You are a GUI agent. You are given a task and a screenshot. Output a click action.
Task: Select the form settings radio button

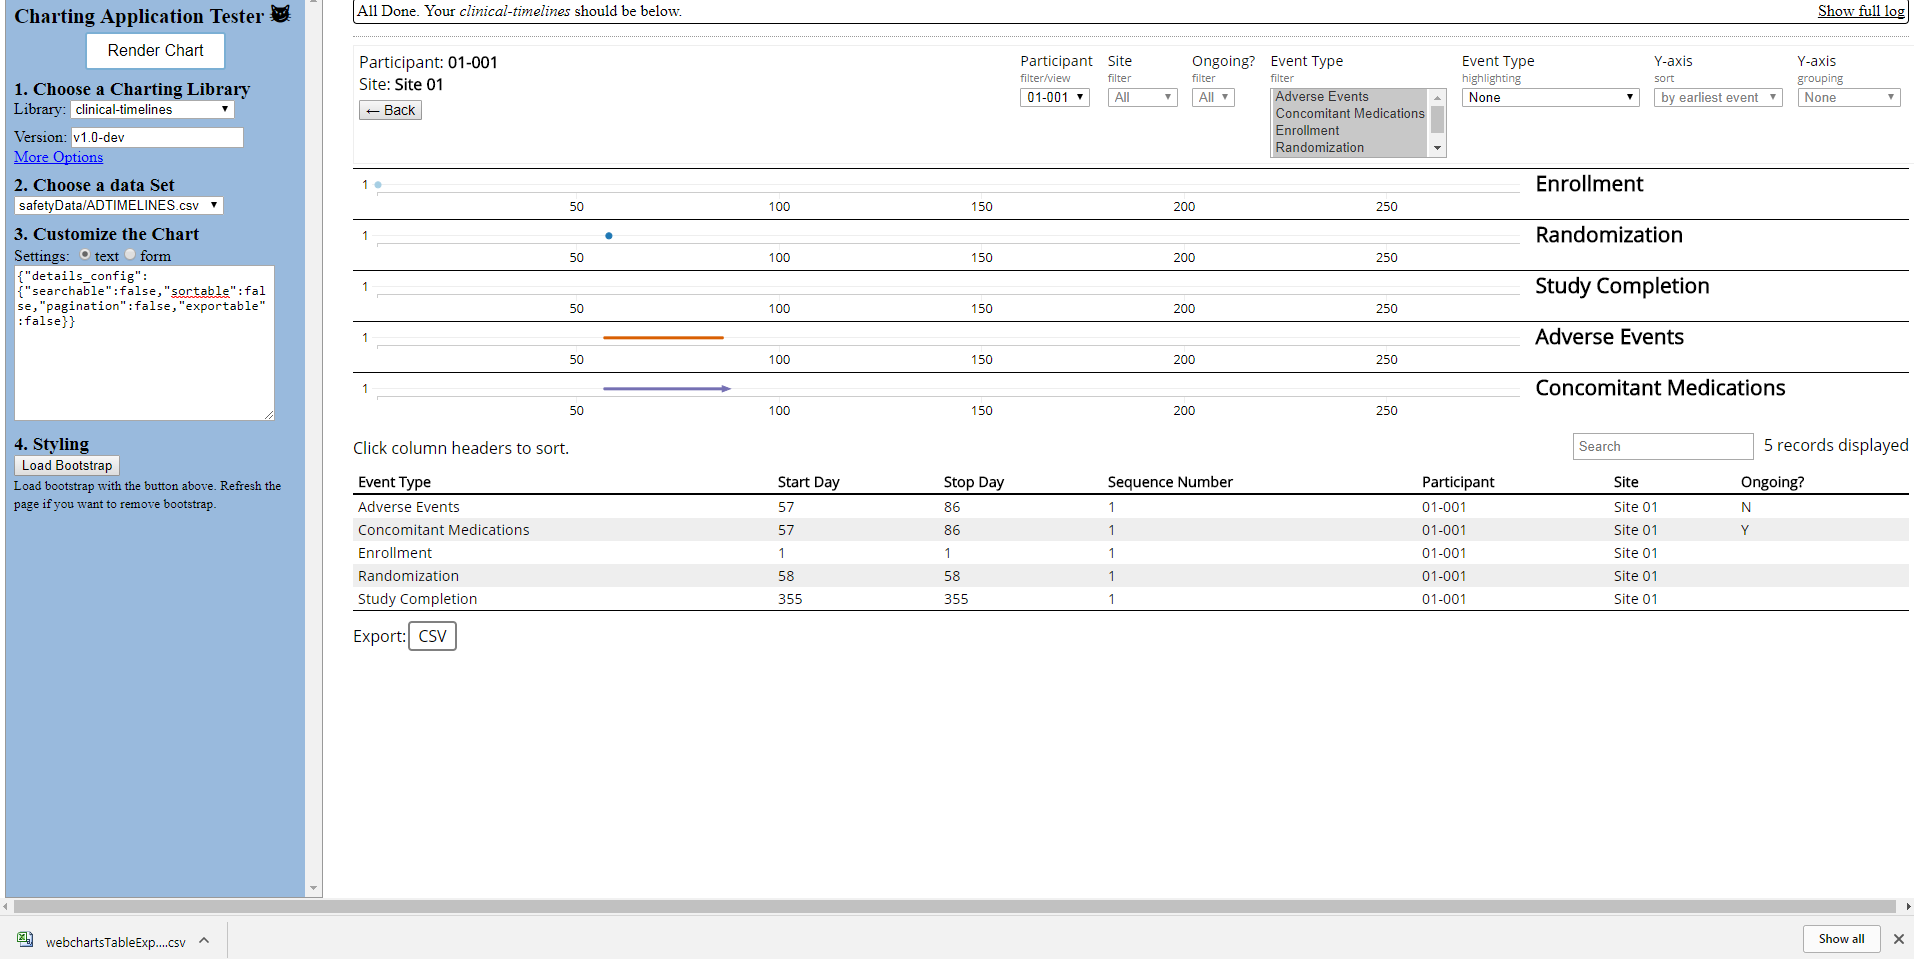click(130, 255)
